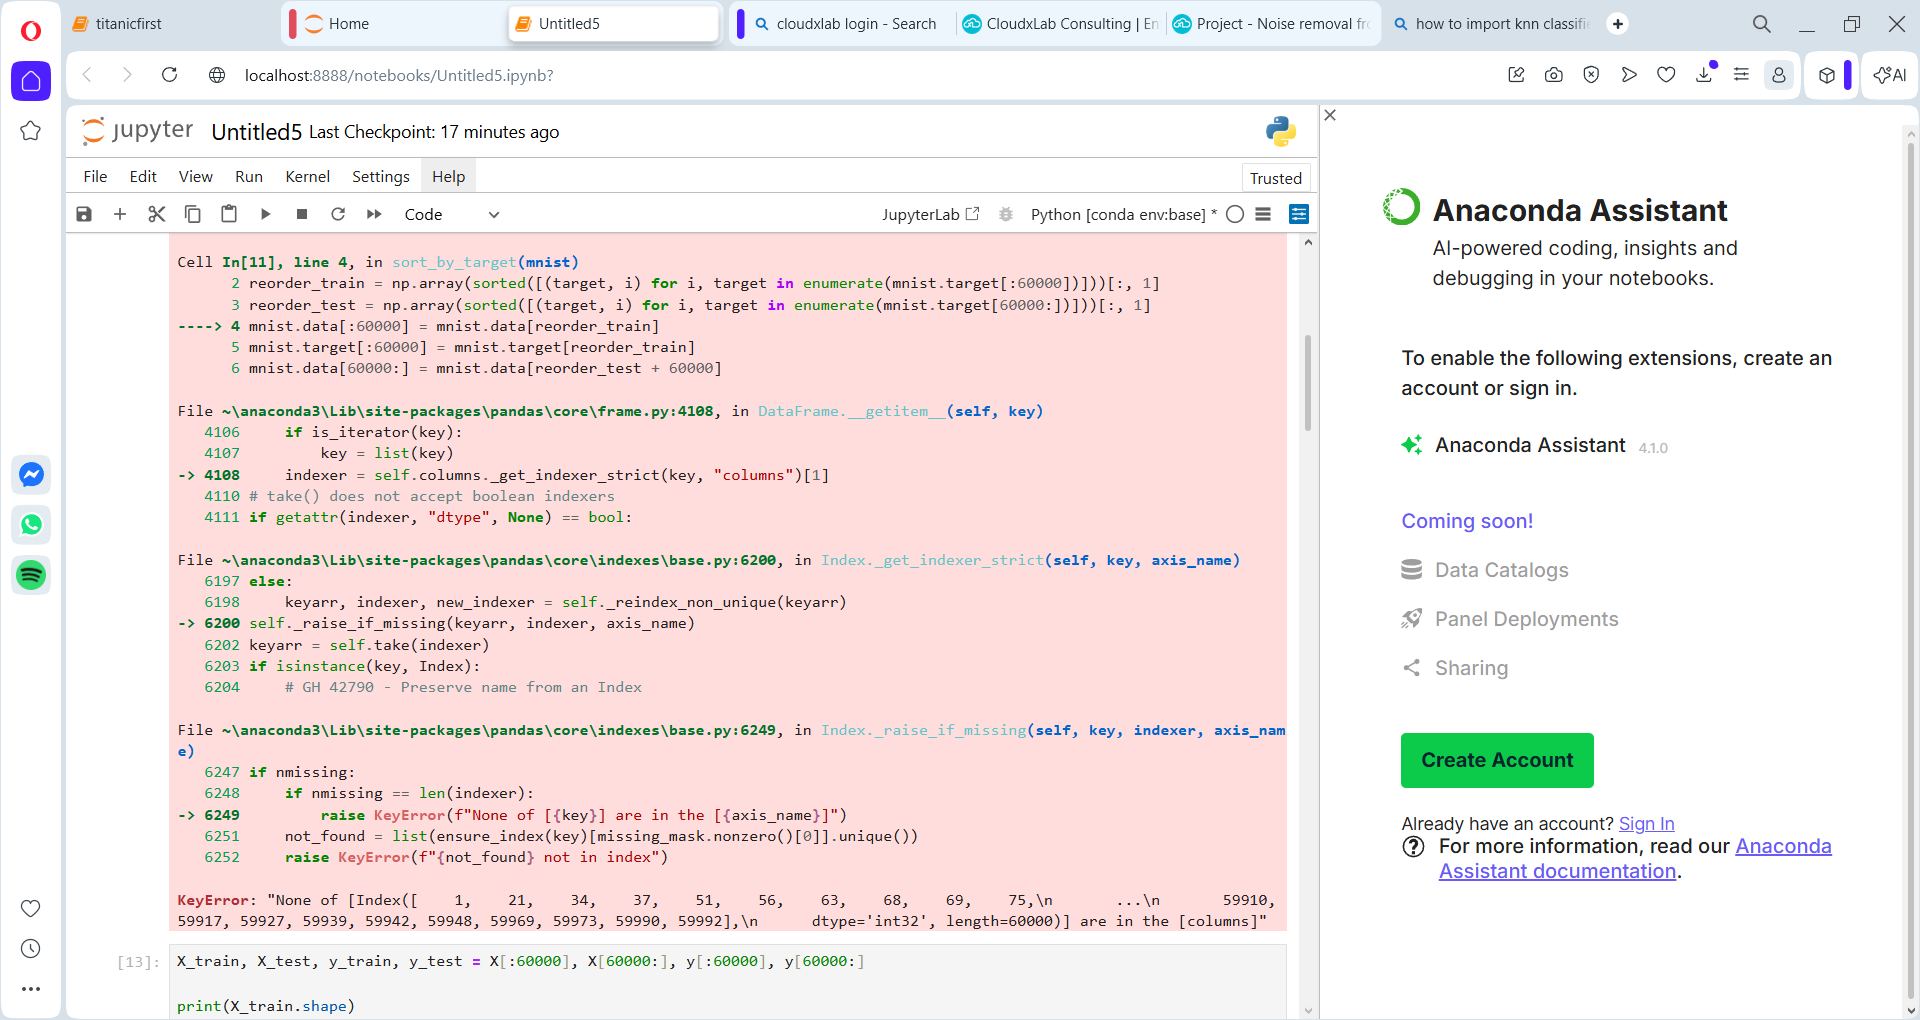1920x1020 pixels.
Task: Open the Kernel menu
Action: coord(307,176)
